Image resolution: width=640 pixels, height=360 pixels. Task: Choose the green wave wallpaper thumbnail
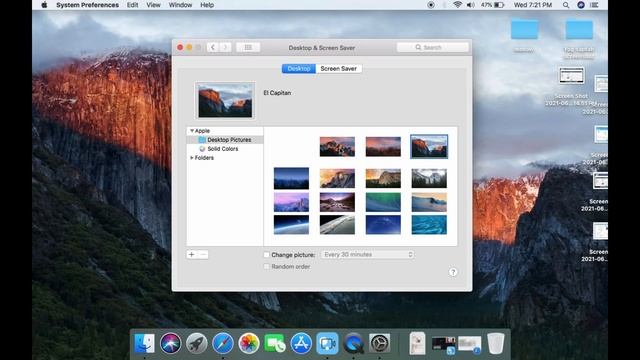pos(383,202)
